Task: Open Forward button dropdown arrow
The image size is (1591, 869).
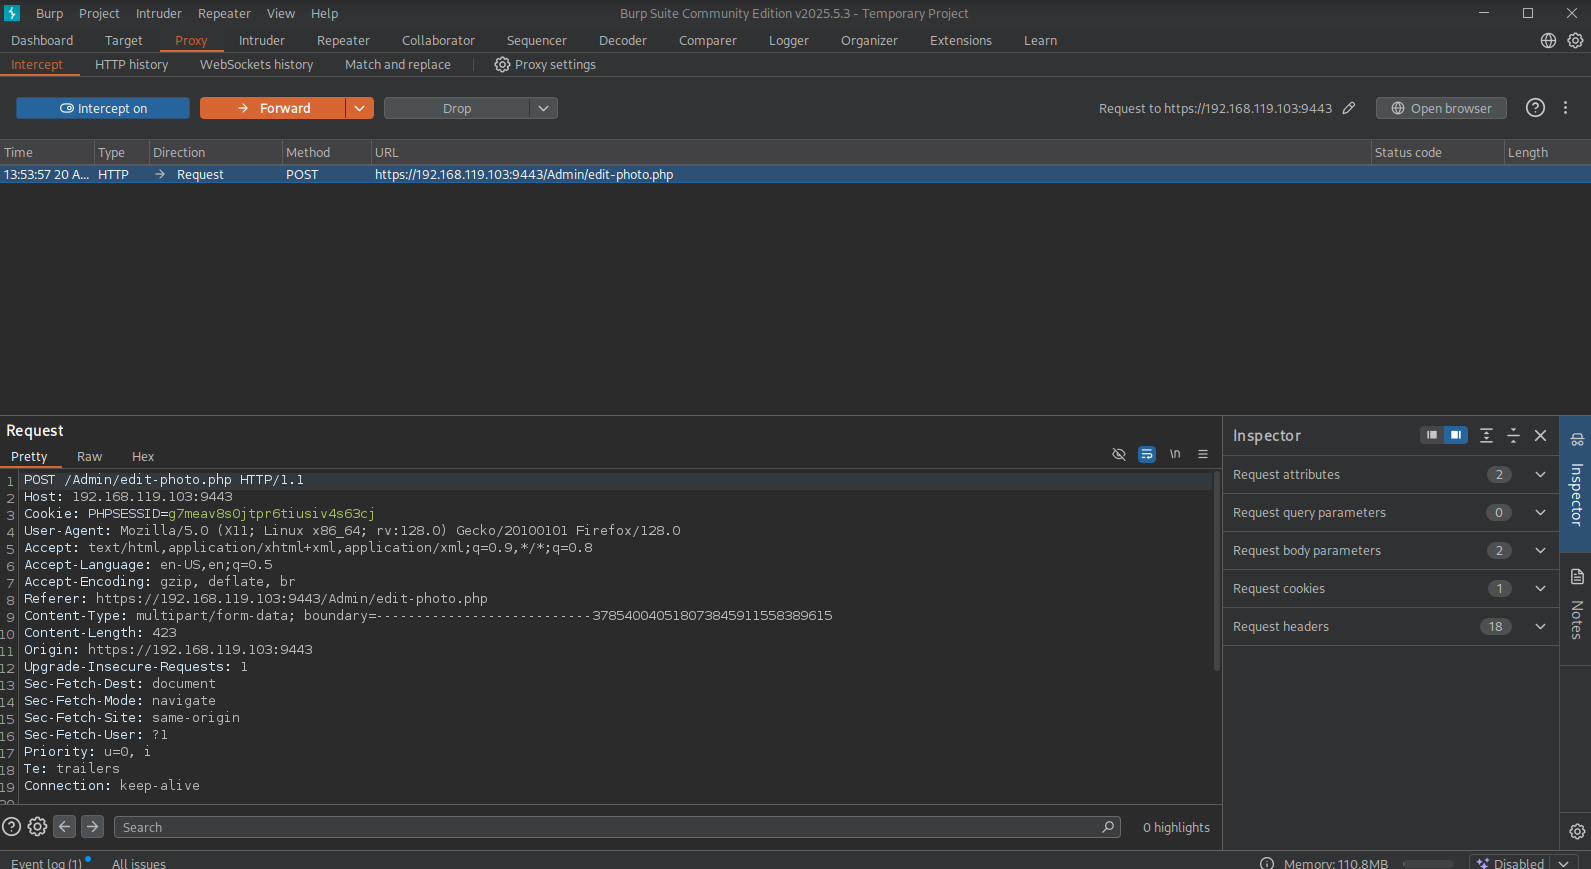Action: pyautogui.click(x=359, y=108)
